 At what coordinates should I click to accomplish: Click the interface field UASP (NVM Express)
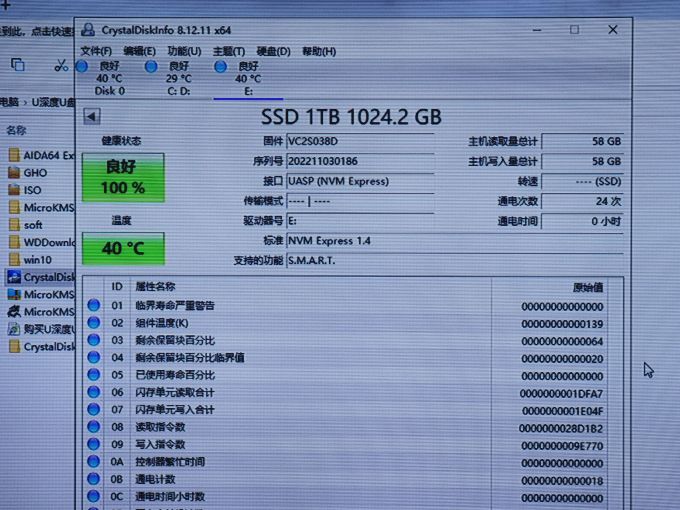point(360,181)
